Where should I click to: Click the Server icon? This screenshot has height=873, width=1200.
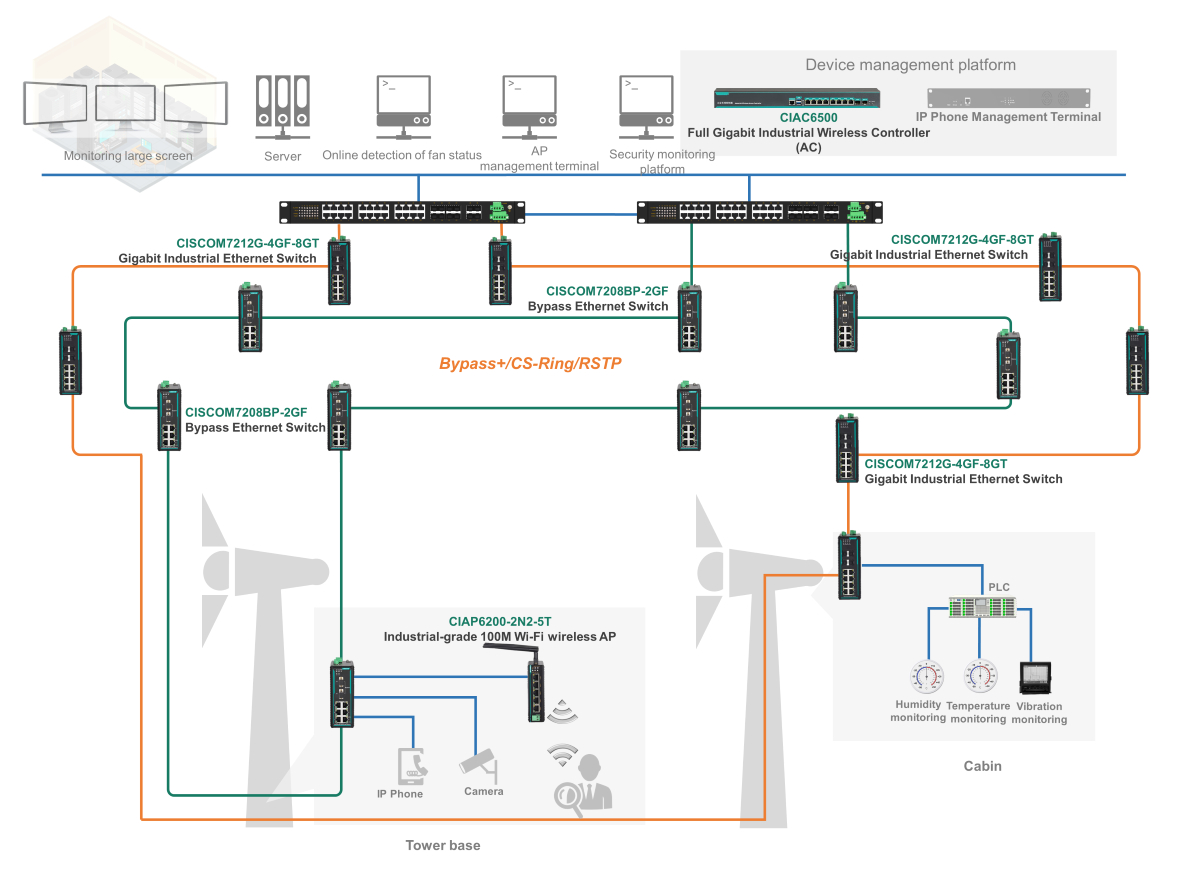[282, 107]
